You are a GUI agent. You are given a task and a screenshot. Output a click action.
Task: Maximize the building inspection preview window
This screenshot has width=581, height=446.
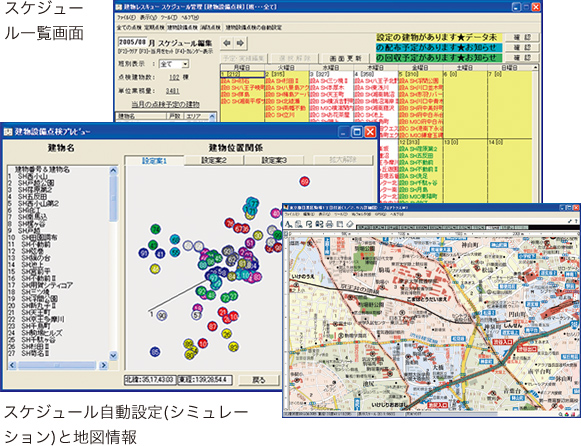(x=357, y=132)
